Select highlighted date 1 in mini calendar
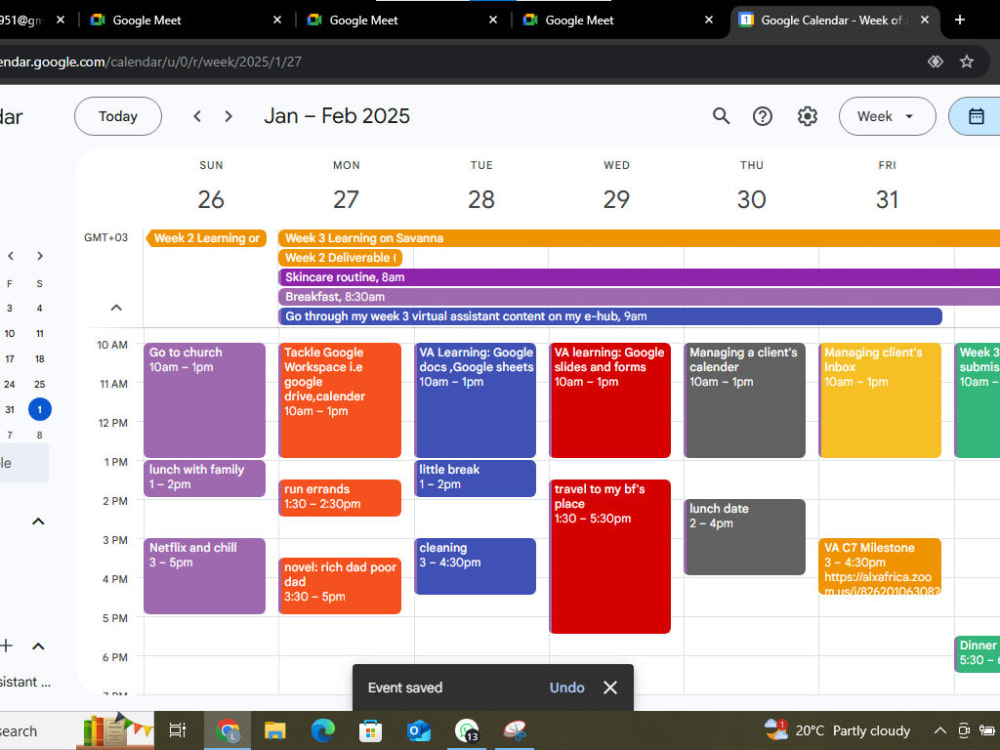The image size is (1000, 750). (40, 409)
